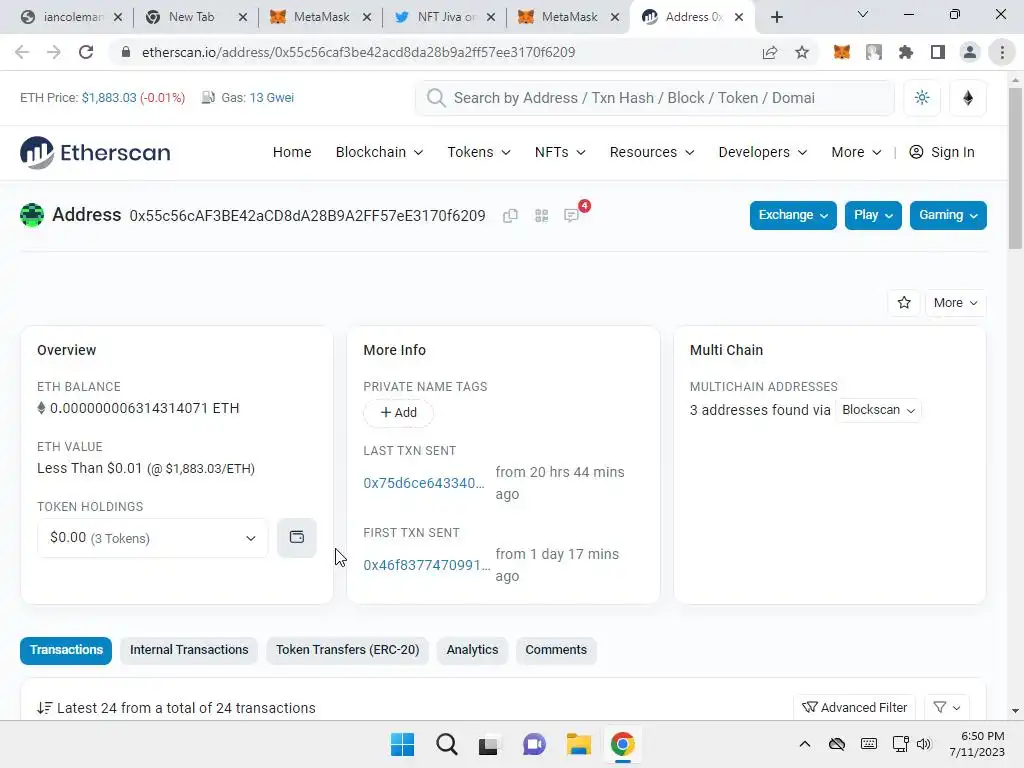Open first transaction 0x46f8377470991 link
The height and width of the screenshot is (768, 1024).
[x=426, y=565]
